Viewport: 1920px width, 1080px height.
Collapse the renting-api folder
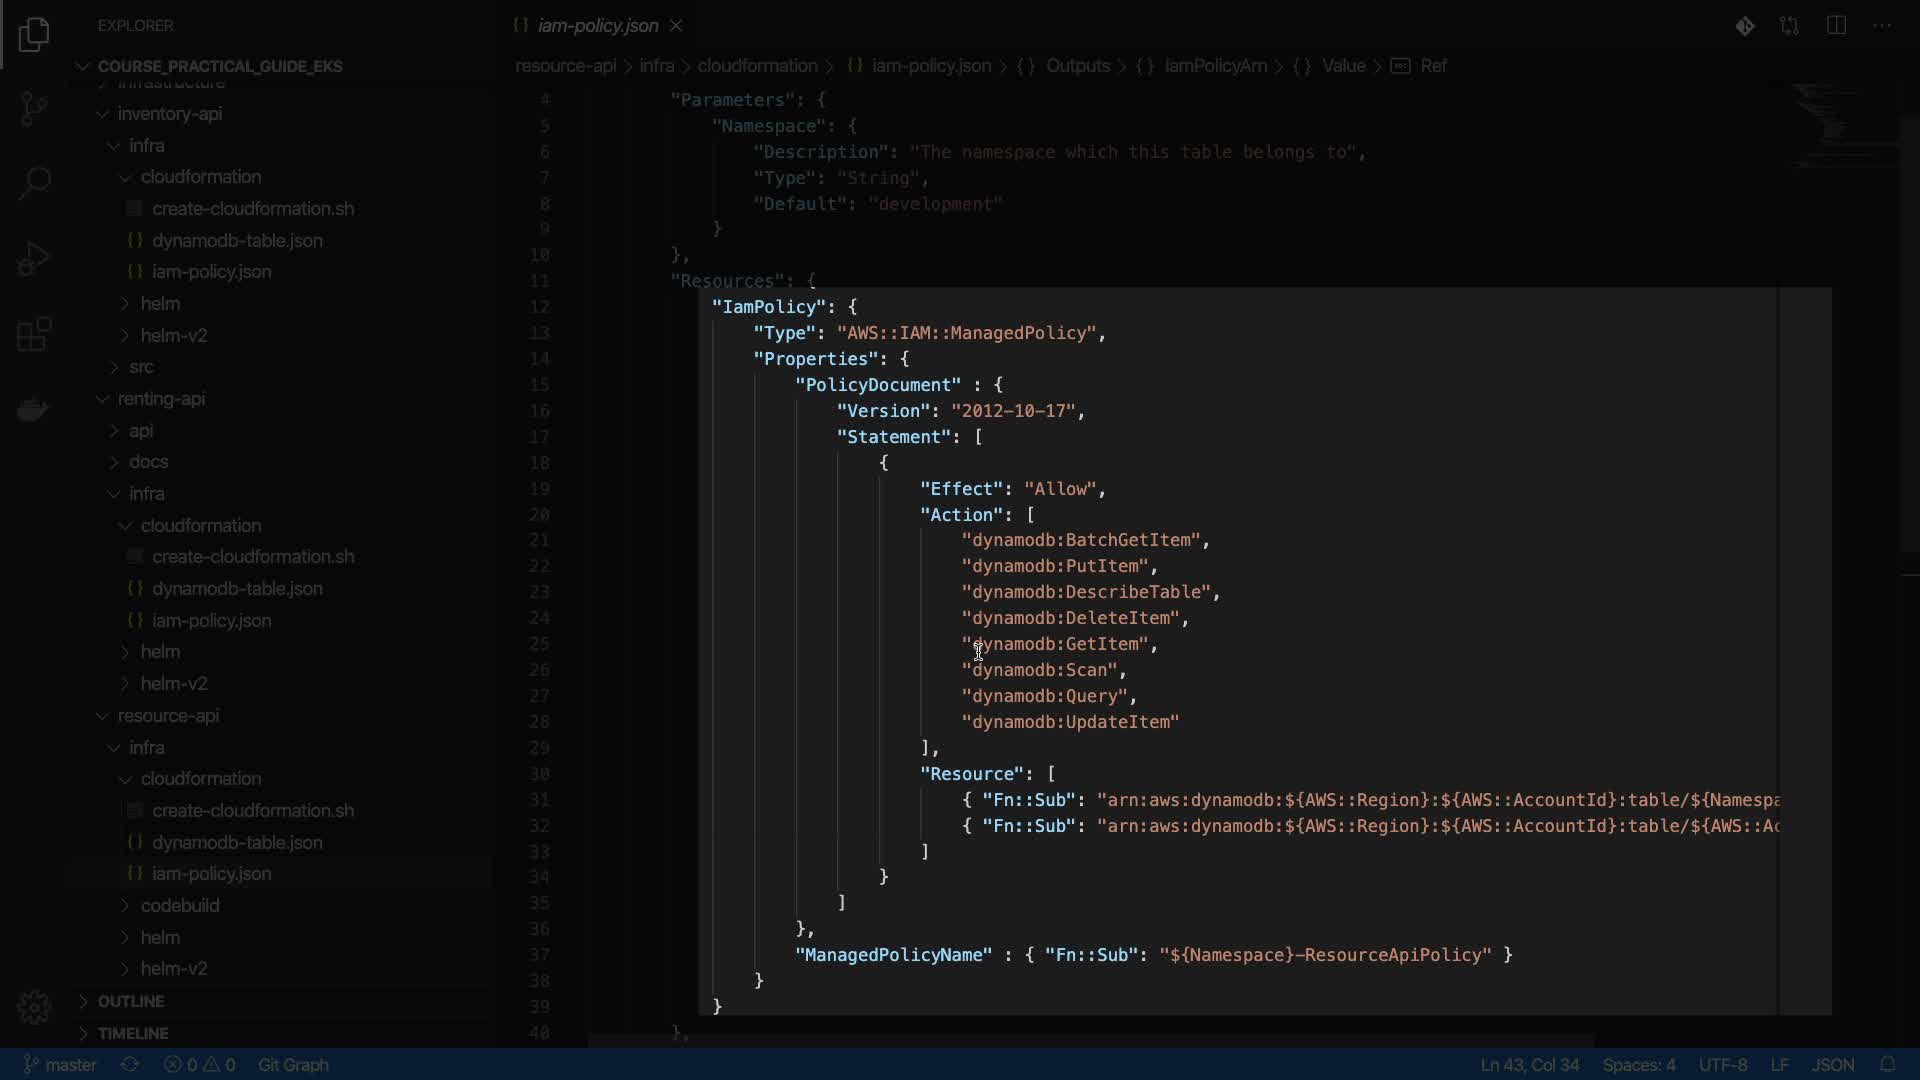160,399
